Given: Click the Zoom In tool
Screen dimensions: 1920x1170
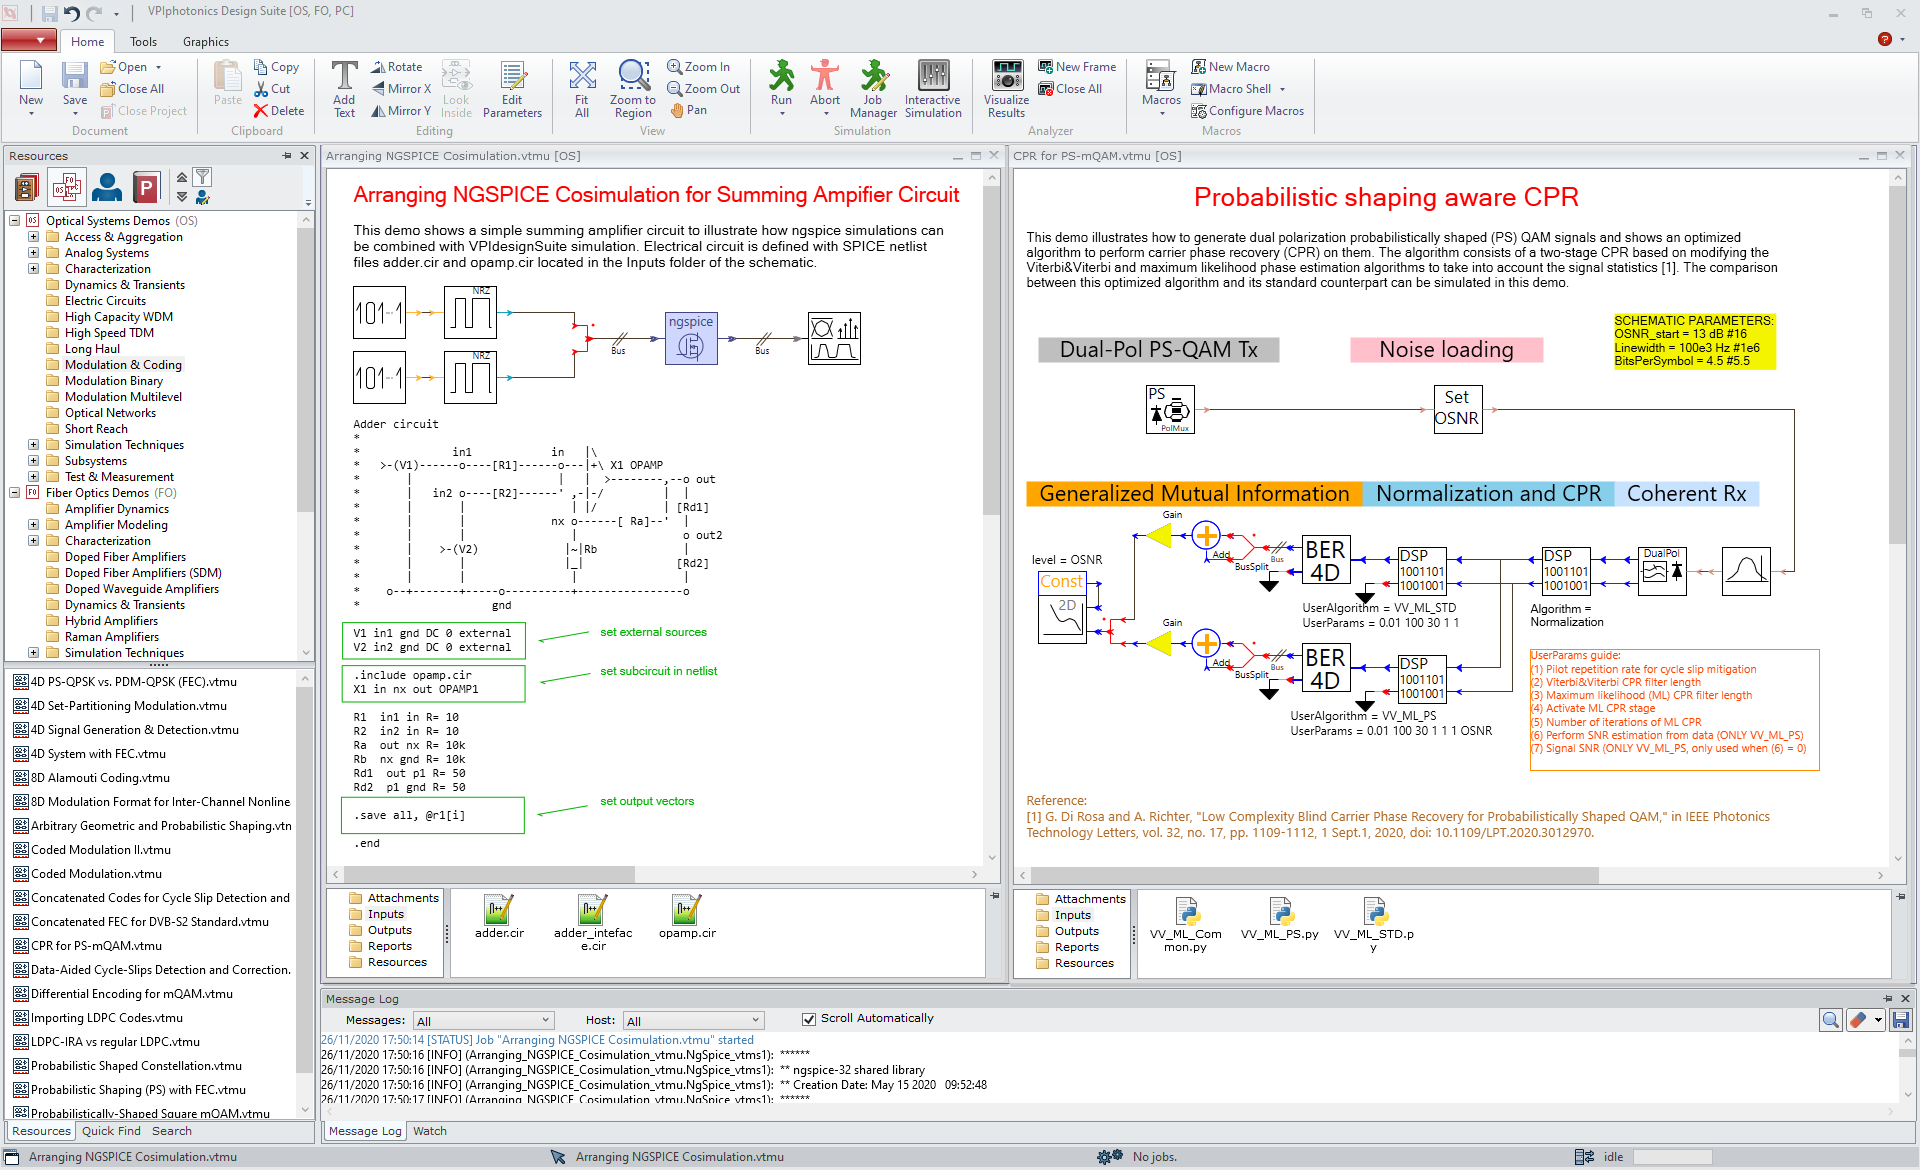Looking at the screenshot, I should point(699,67).
